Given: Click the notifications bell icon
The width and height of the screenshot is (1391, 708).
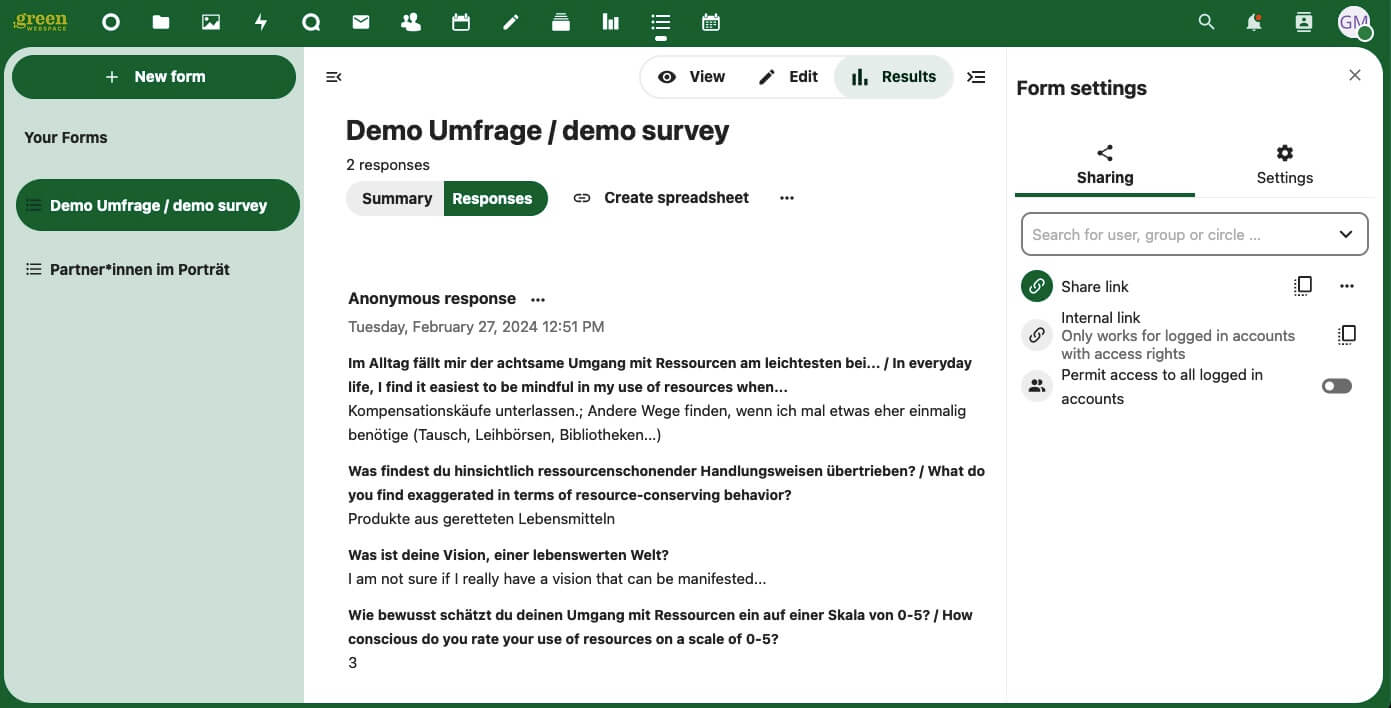Looking at the screenshot, I should tap(1254, 22).
